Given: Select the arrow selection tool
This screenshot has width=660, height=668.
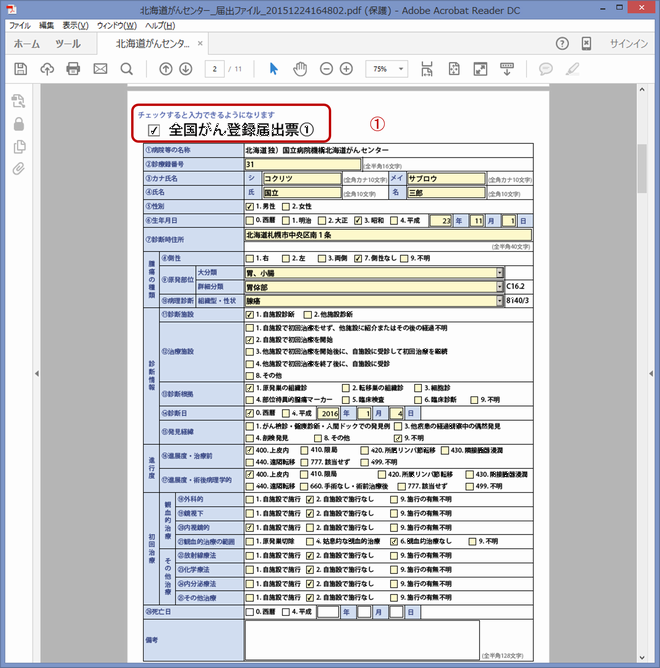Looking at the screenshot, I should pyautogui.click(x=274, y=69).
